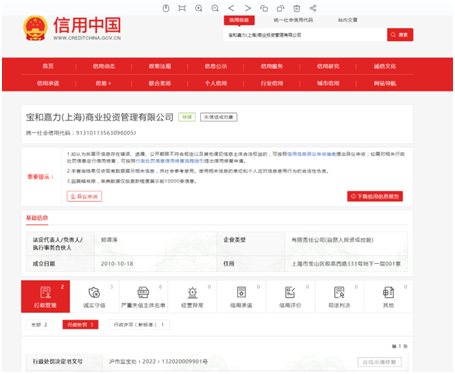Viewport: 455px width, 374px height.
Task: Zoom in with the magnifier plus icon
Action: coord(199,8)
